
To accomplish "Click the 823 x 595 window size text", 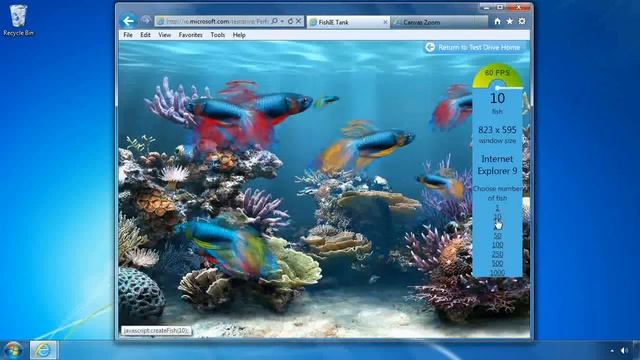I will coord(497,130).
